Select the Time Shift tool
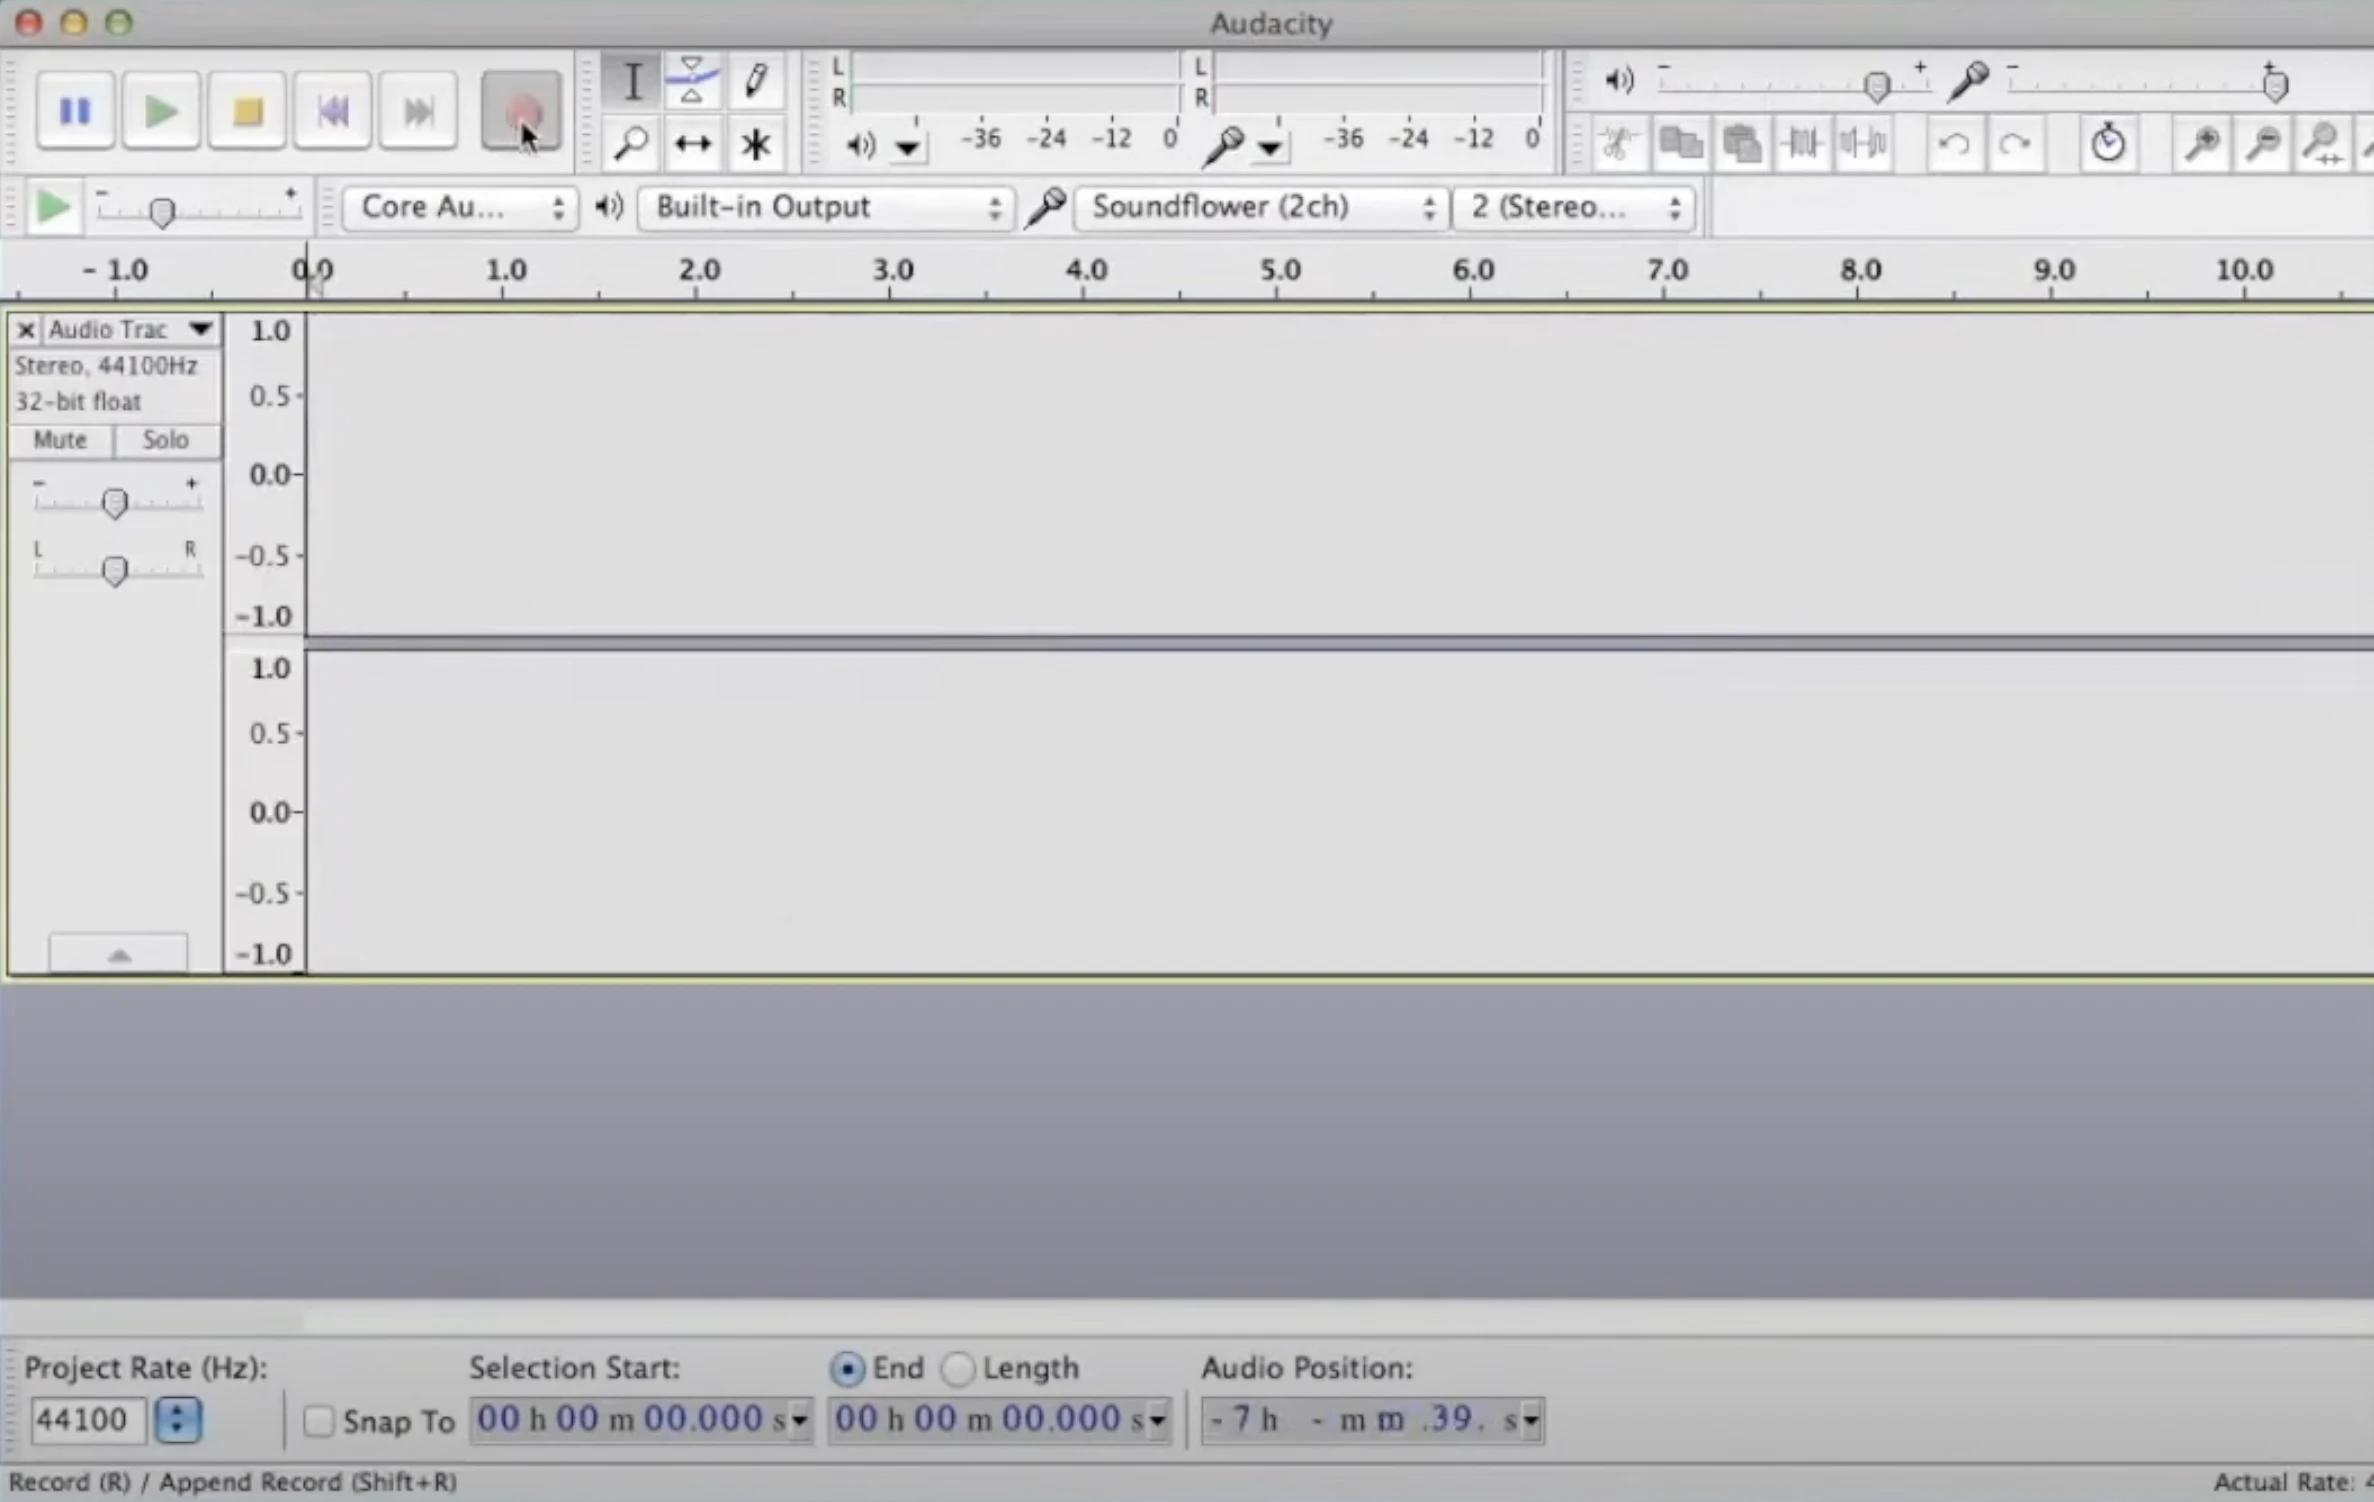2374x1502 pixels. [692, 144]
